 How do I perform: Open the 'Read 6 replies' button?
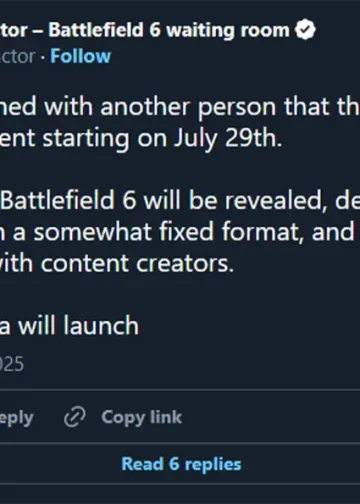181,464
